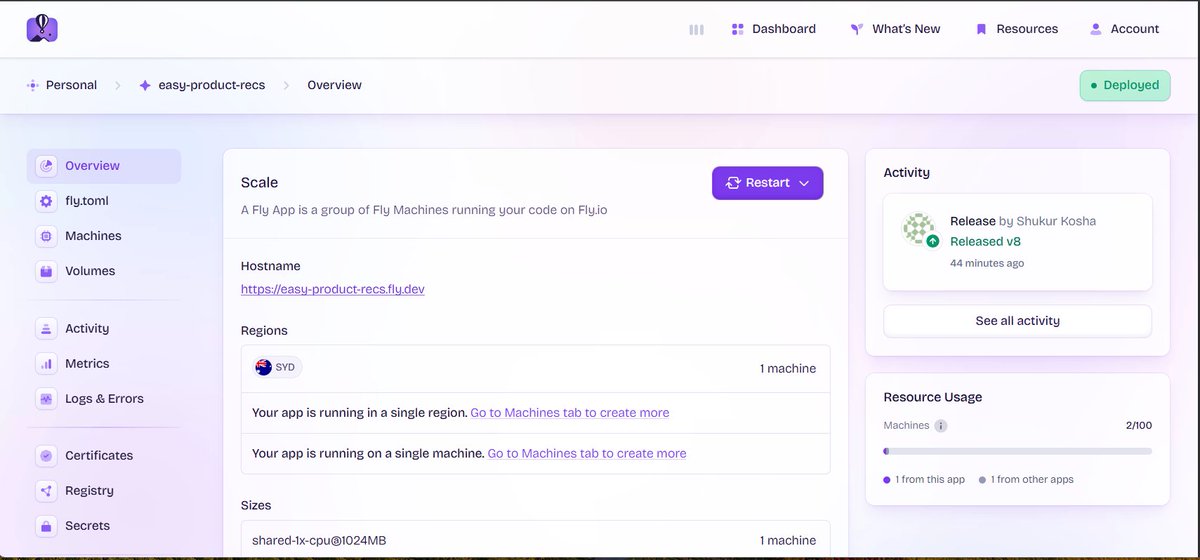This screenshot has height=560, width=1200.
Task: Open the easy-product-recs.fly.dev hostname link
Action: tap(333, 289)
